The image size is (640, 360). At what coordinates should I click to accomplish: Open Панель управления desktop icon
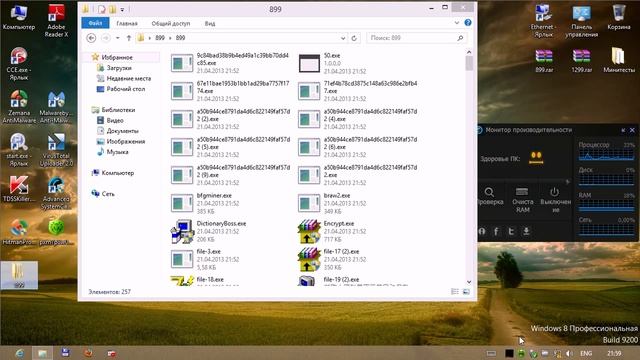(x=581, y=21)
